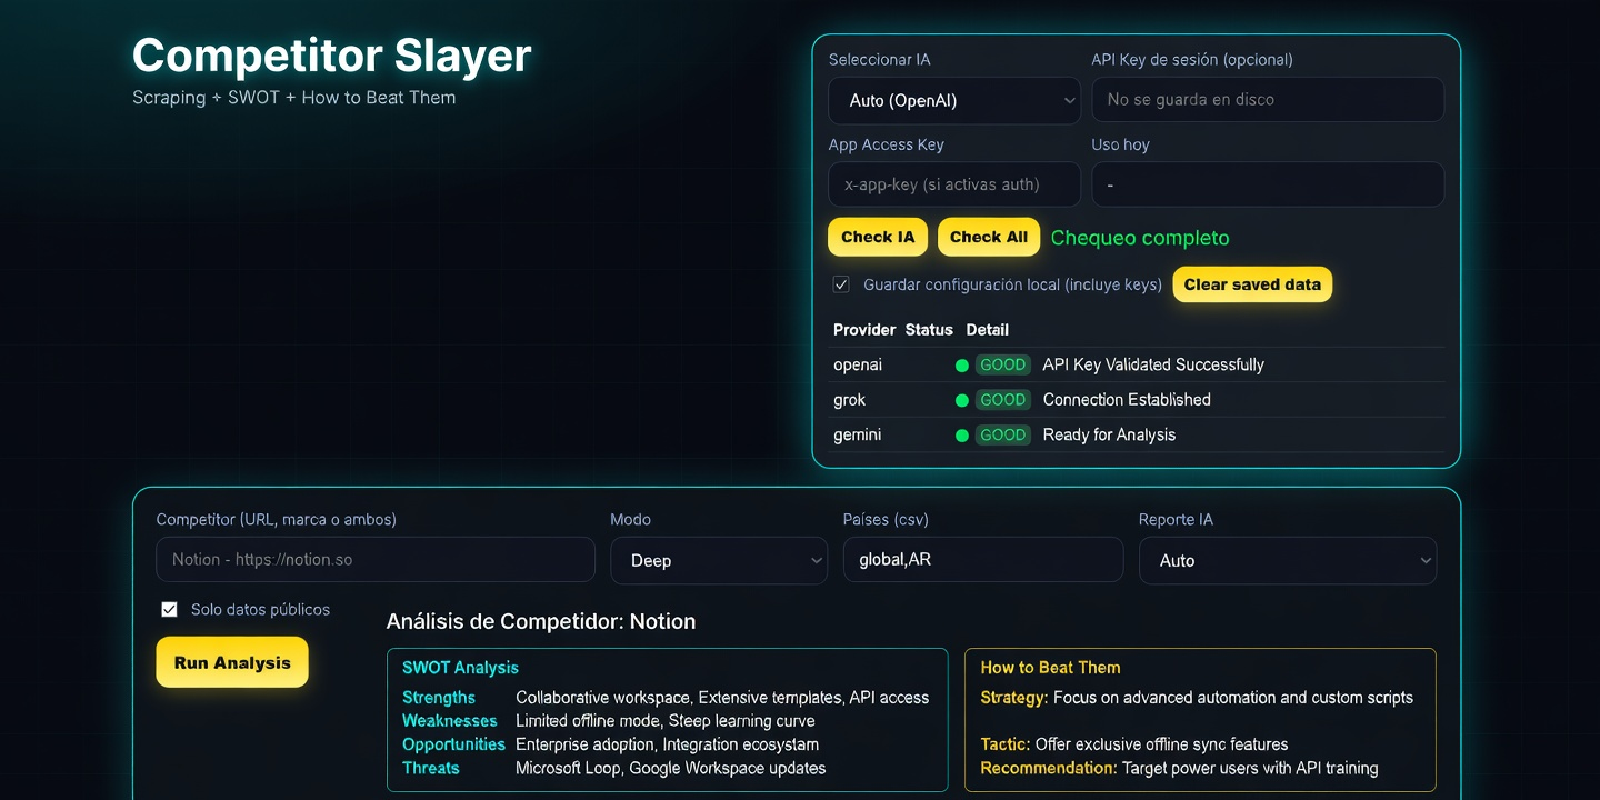Click the Strategy line about automation
This screenshot has height=800, width=1600.
pyautogui.click(x=1196, y=697)
